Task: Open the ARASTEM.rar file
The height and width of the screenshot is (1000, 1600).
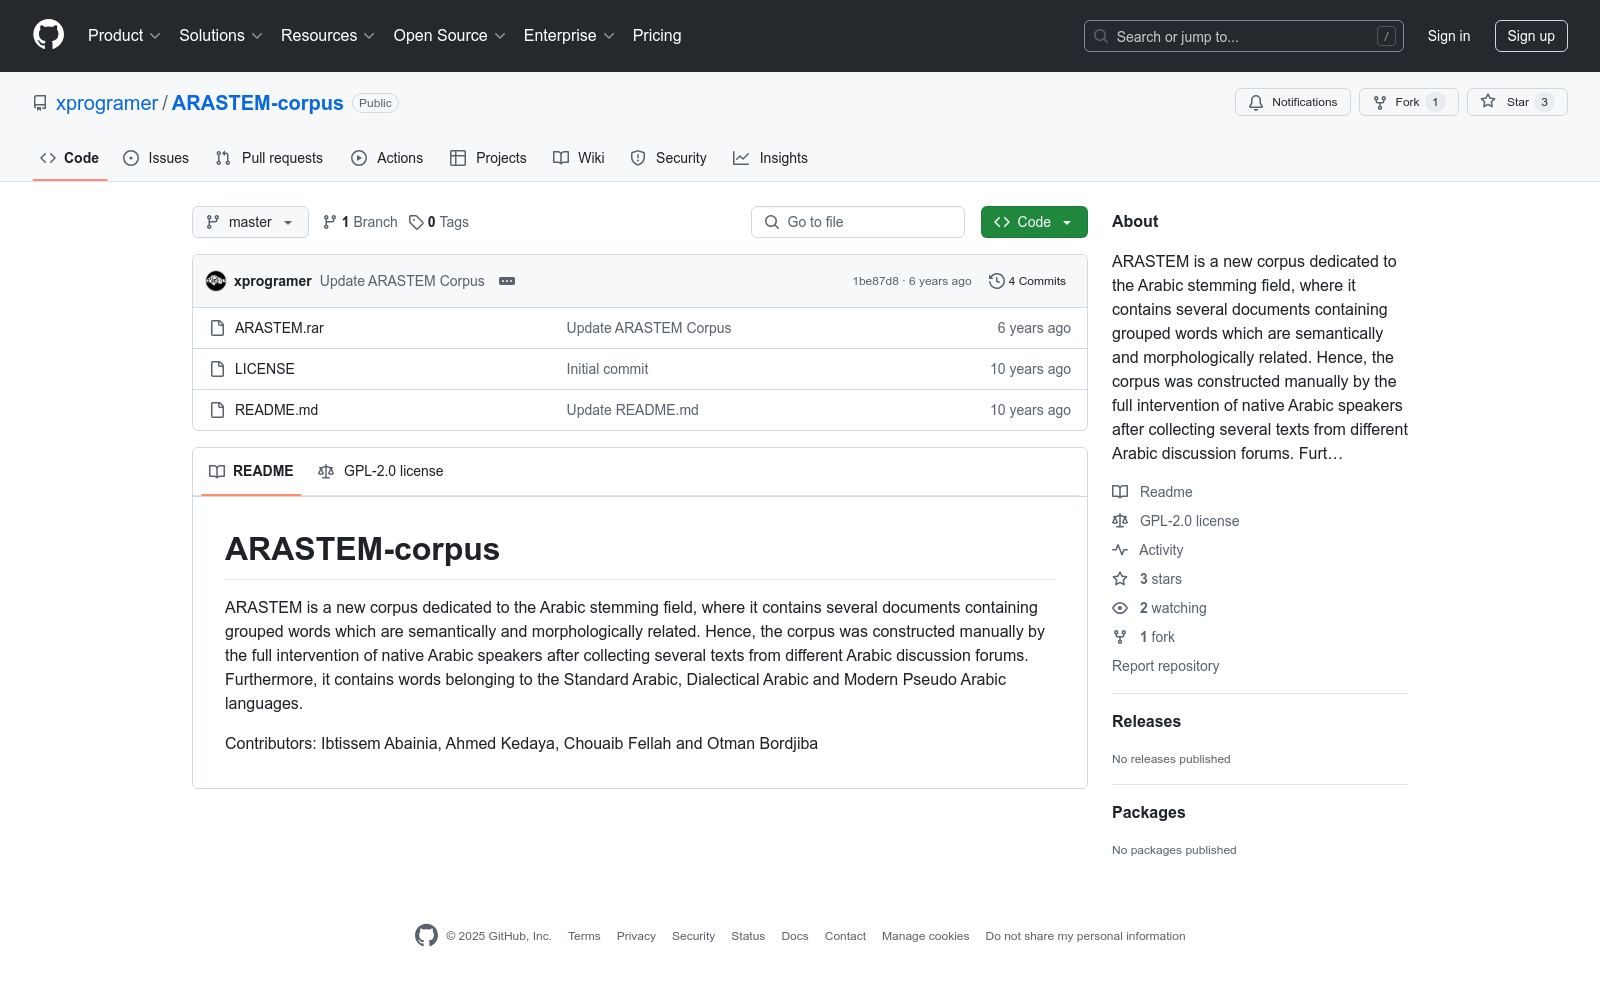Action: click(279, 328)
